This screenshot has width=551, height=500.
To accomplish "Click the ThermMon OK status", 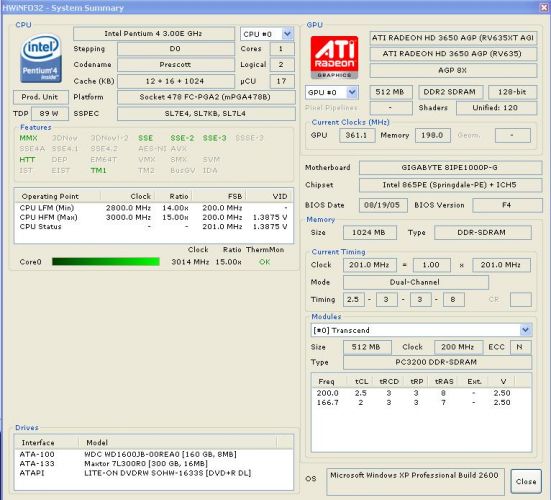I will 265,262.
